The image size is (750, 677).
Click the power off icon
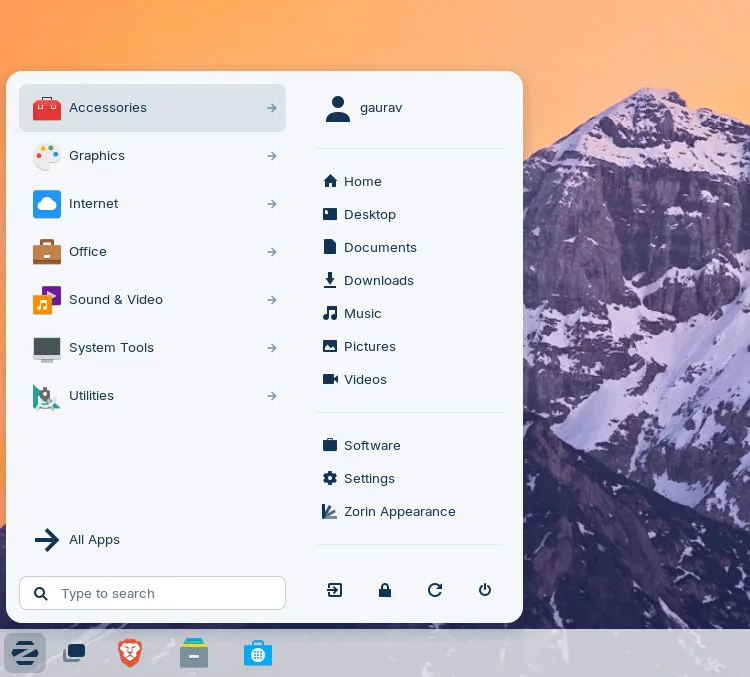[485, 589]
